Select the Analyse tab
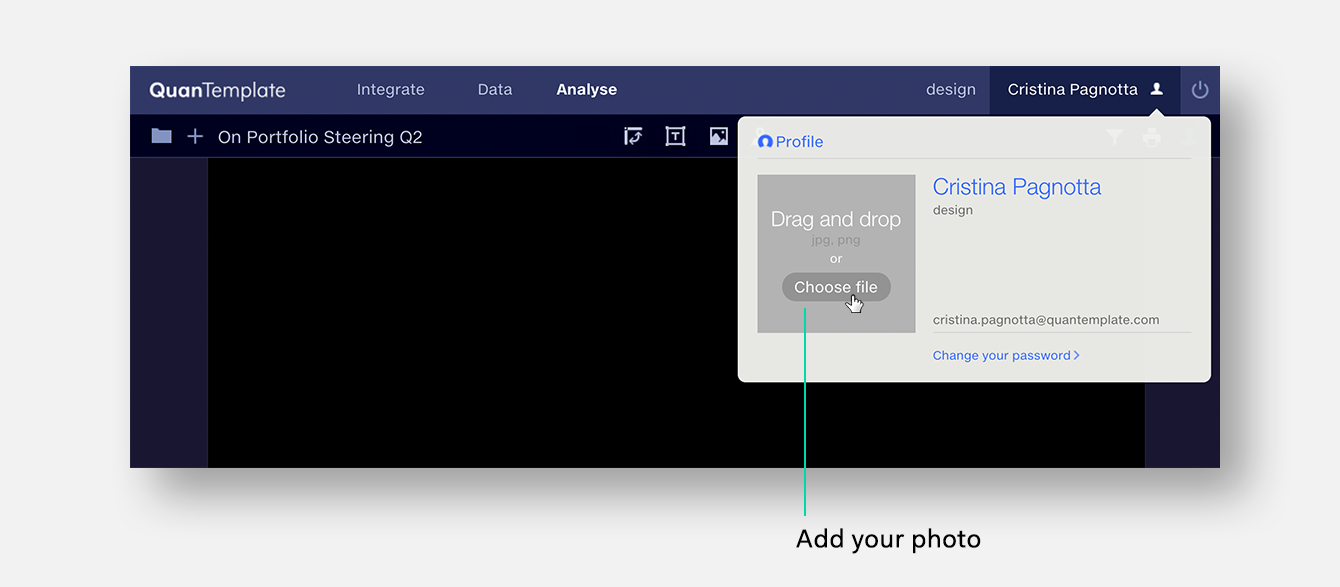Screen dimensions: 1340x587 pos(586,89)
